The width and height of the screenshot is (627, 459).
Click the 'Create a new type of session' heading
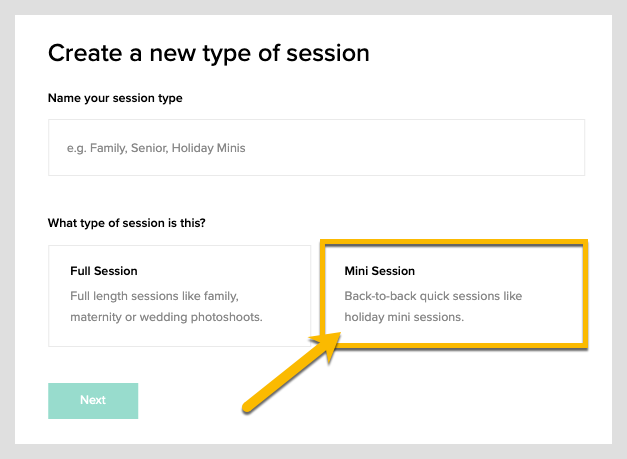click(x=208, y=54)
